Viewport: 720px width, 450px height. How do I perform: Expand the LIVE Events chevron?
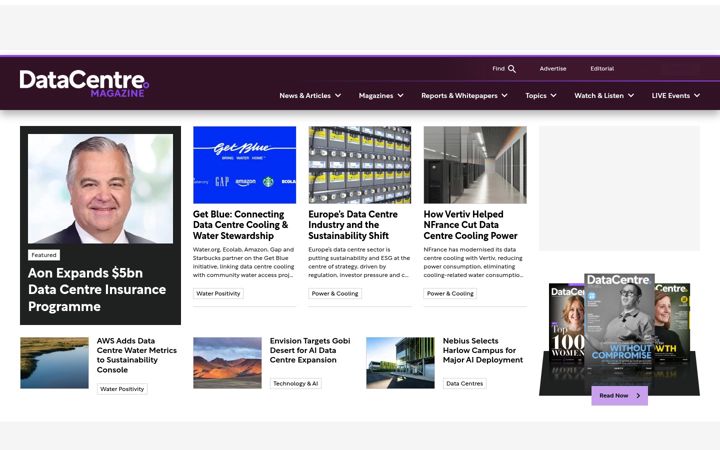click(x=697, y=96)
